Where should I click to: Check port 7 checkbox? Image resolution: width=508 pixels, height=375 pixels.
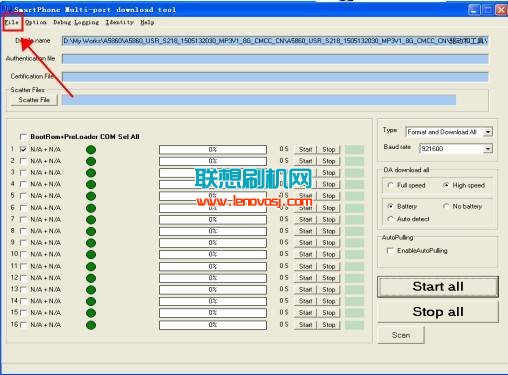tap(23, 219)
